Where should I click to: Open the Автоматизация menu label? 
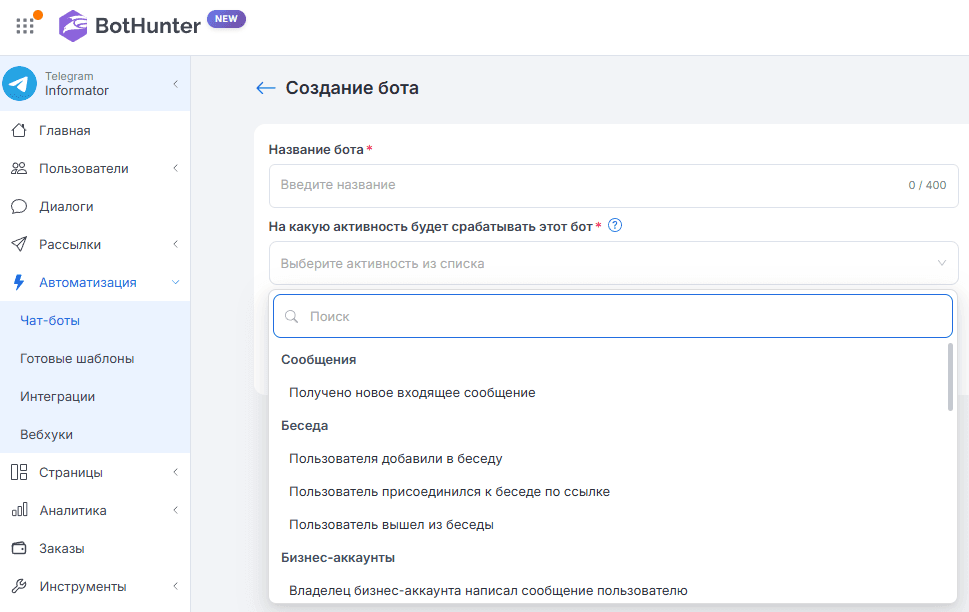88,283
